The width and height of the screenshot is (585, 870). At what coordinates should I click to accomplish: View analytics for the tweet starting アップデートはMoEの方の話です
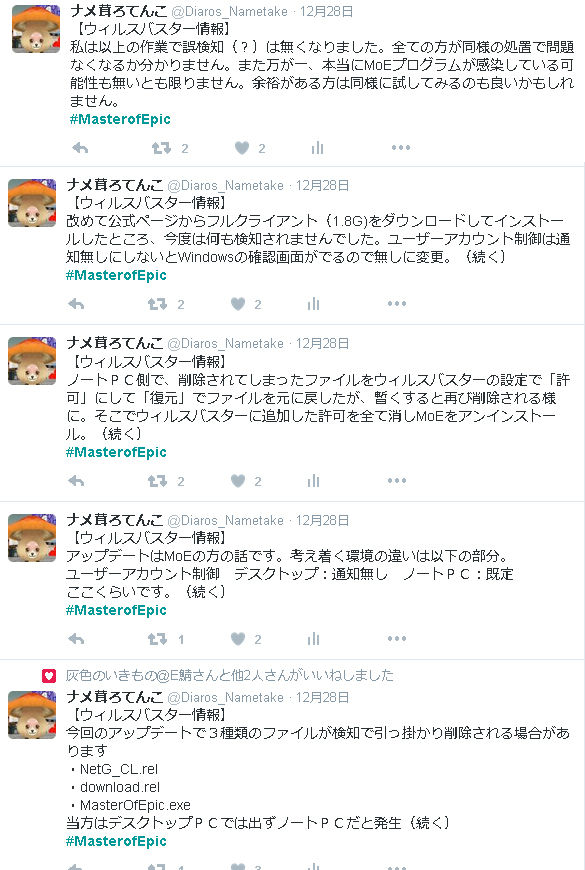[314, 639]
